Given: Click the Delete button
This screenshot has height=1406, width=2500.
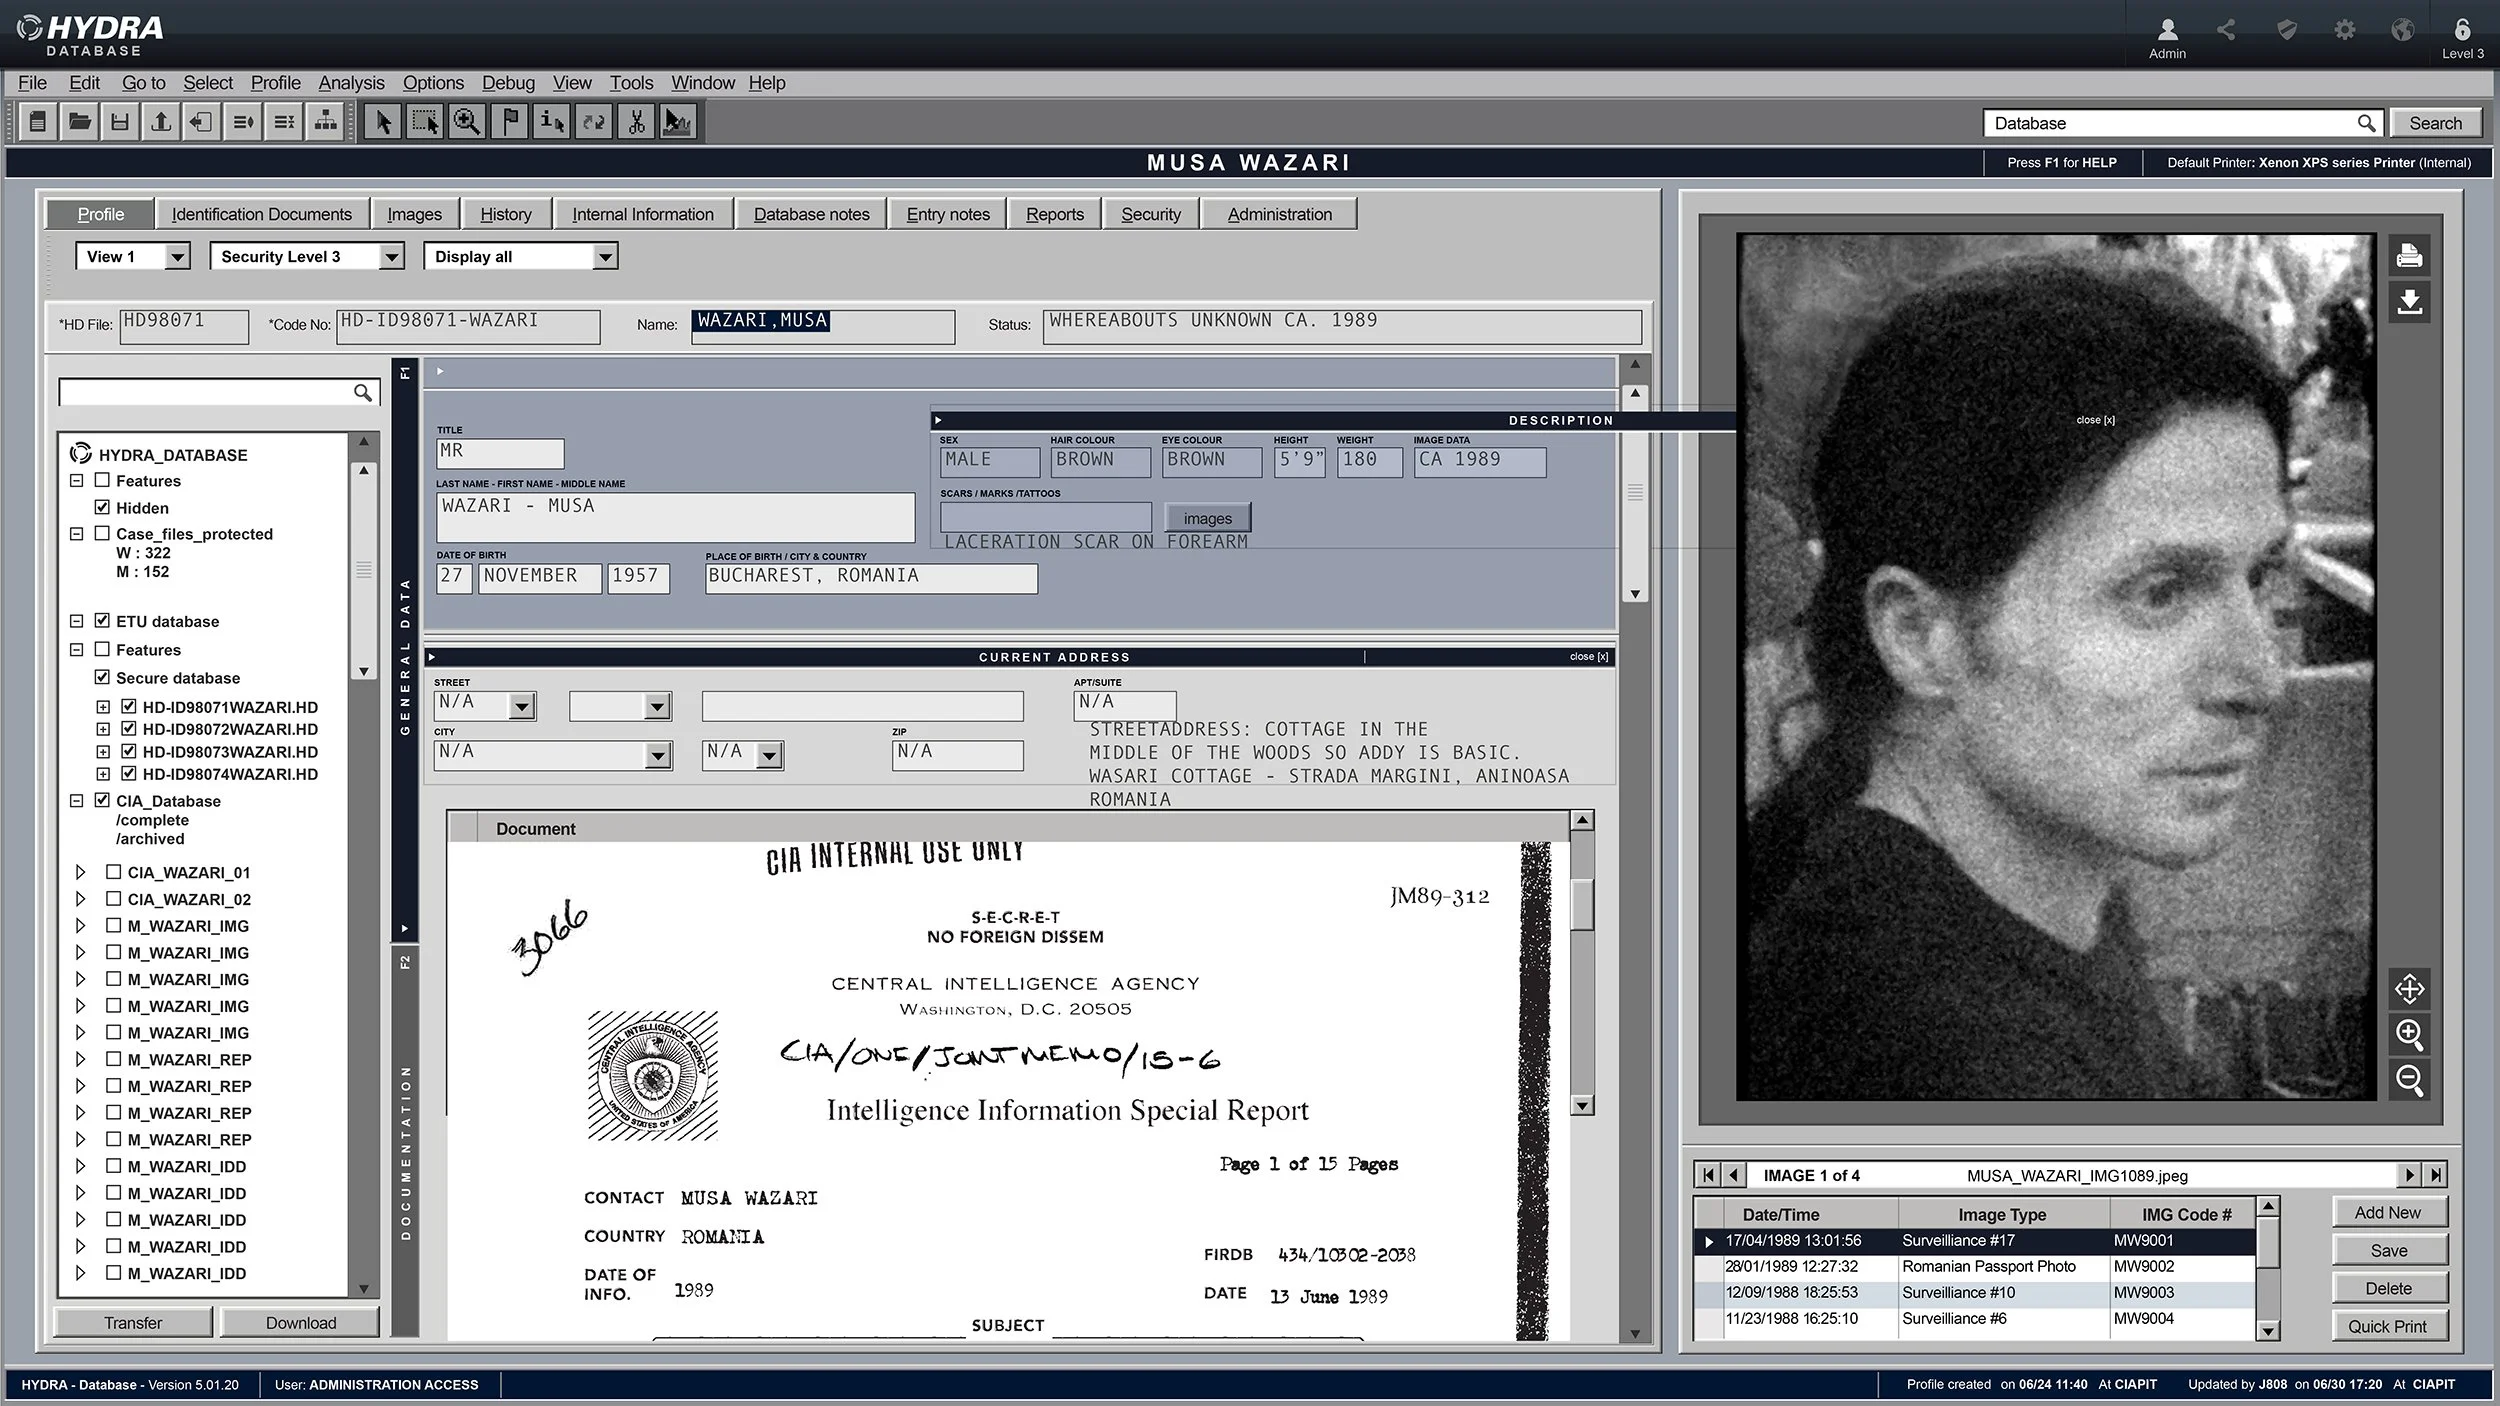Looking at the screenshot, I should click(x=2388, y=1288).
